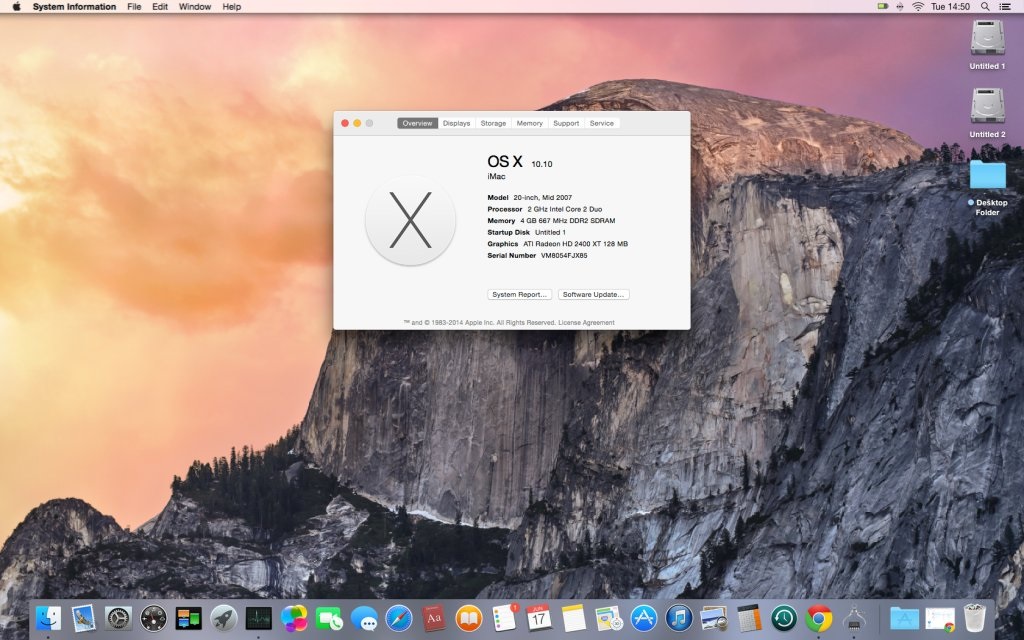Viewport: 1024px width, 640px height.
Task: Open App Store icon in Dock
Action: coord(644,618)
